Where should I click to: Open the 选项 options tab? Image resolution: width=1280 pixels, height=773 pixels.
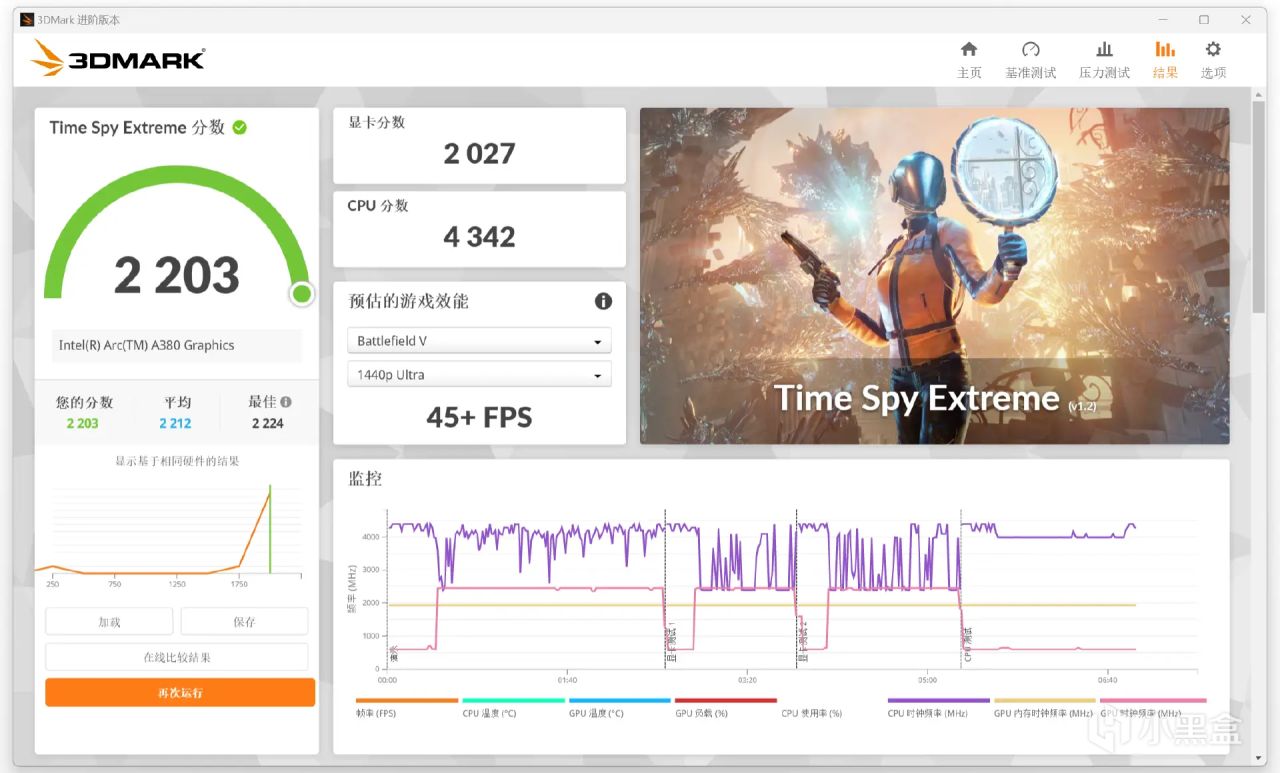point(1213,60)
